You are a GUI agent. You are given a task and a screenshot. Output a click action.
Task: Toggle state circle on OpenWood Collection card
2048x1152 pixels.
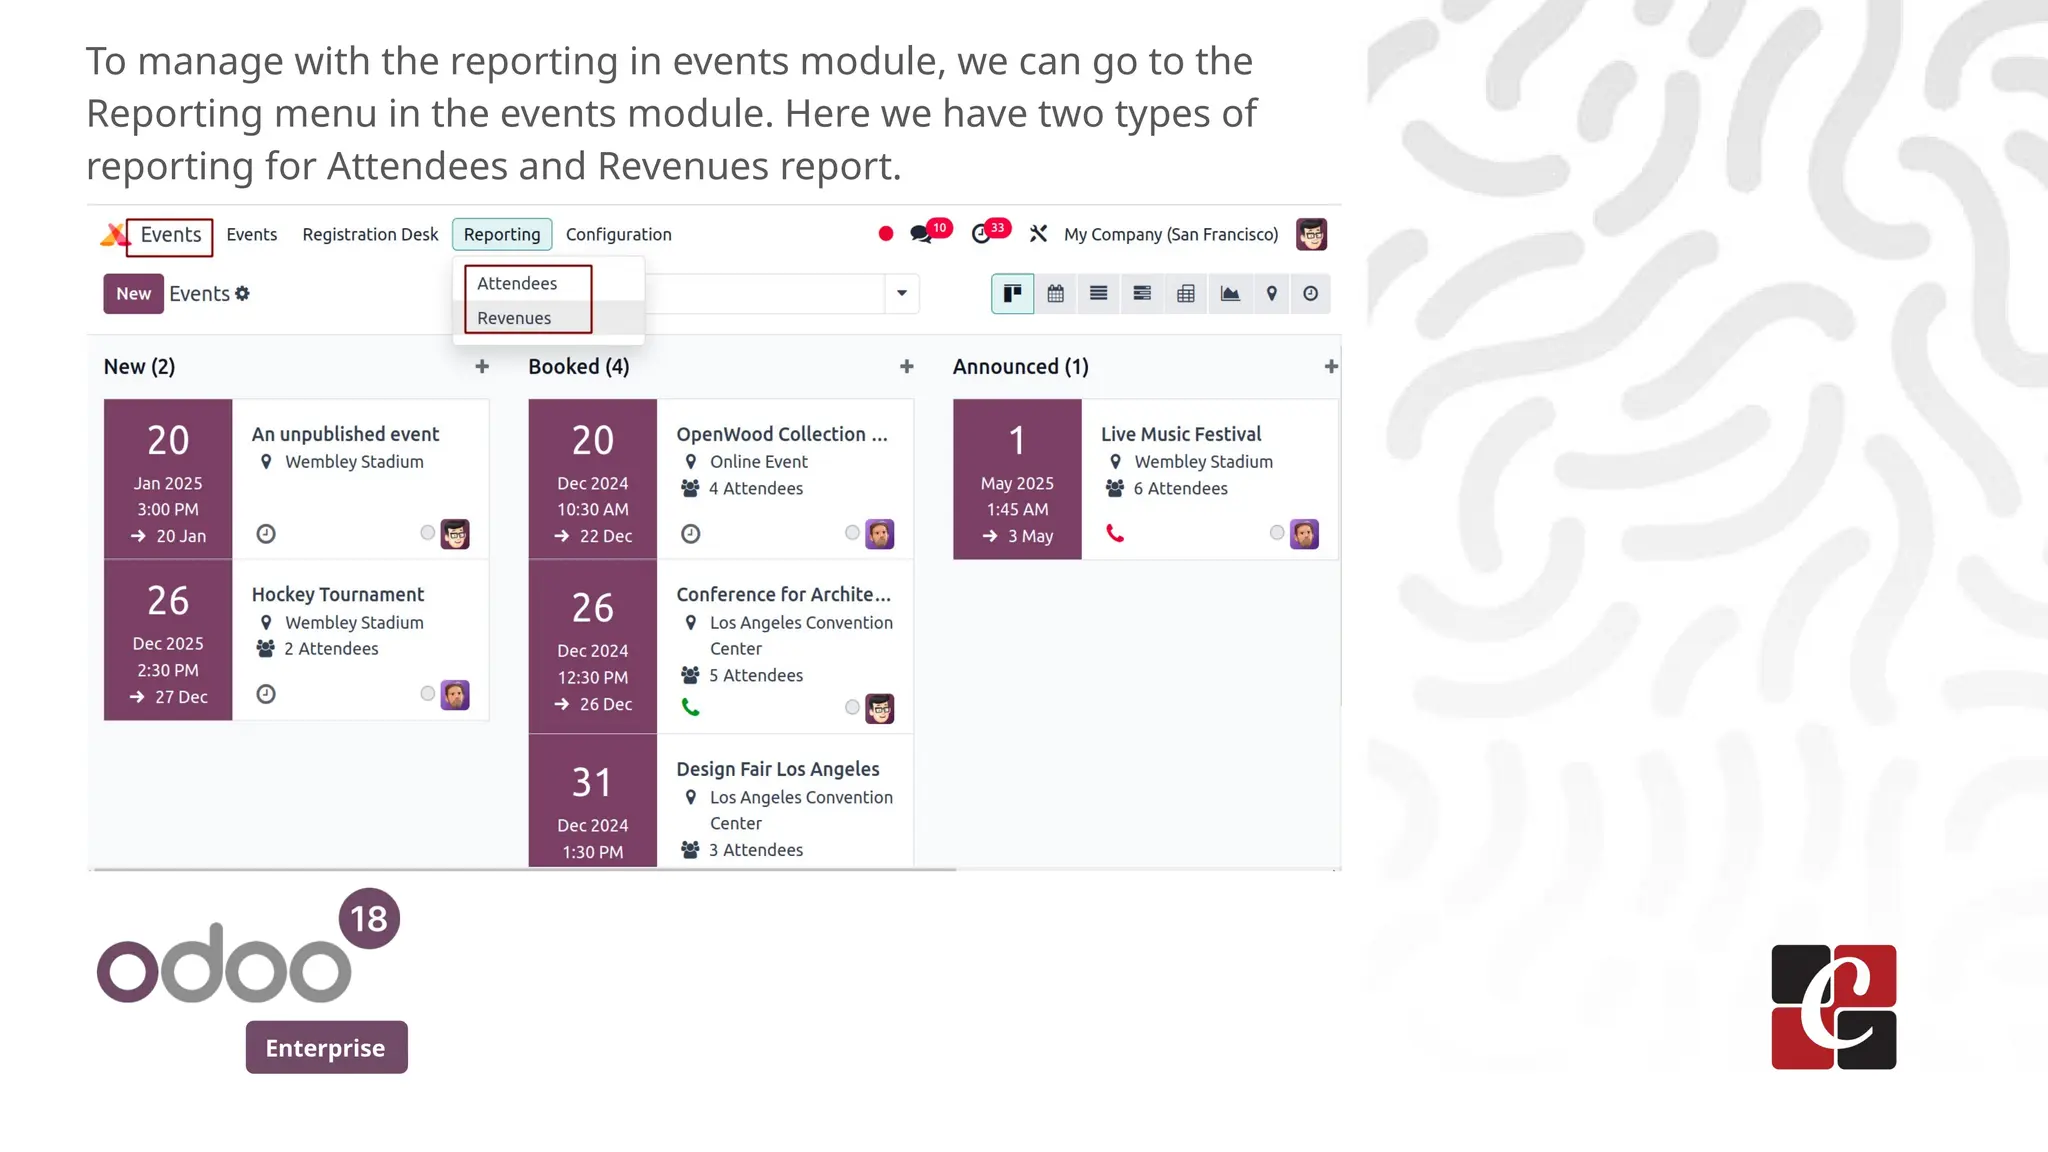[x=852, y=533]
